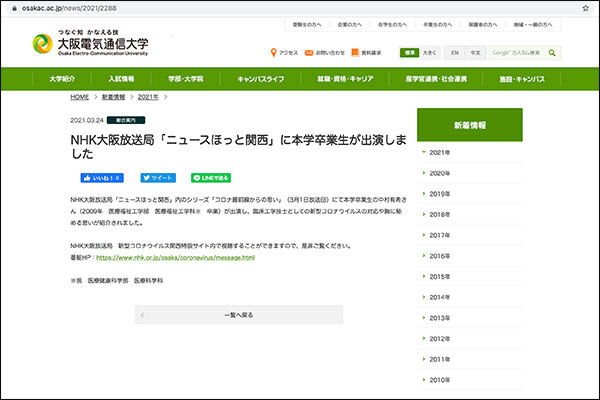Select 標準 text size toggle
This screenshot has width=600, height=400.
(409, 53)
